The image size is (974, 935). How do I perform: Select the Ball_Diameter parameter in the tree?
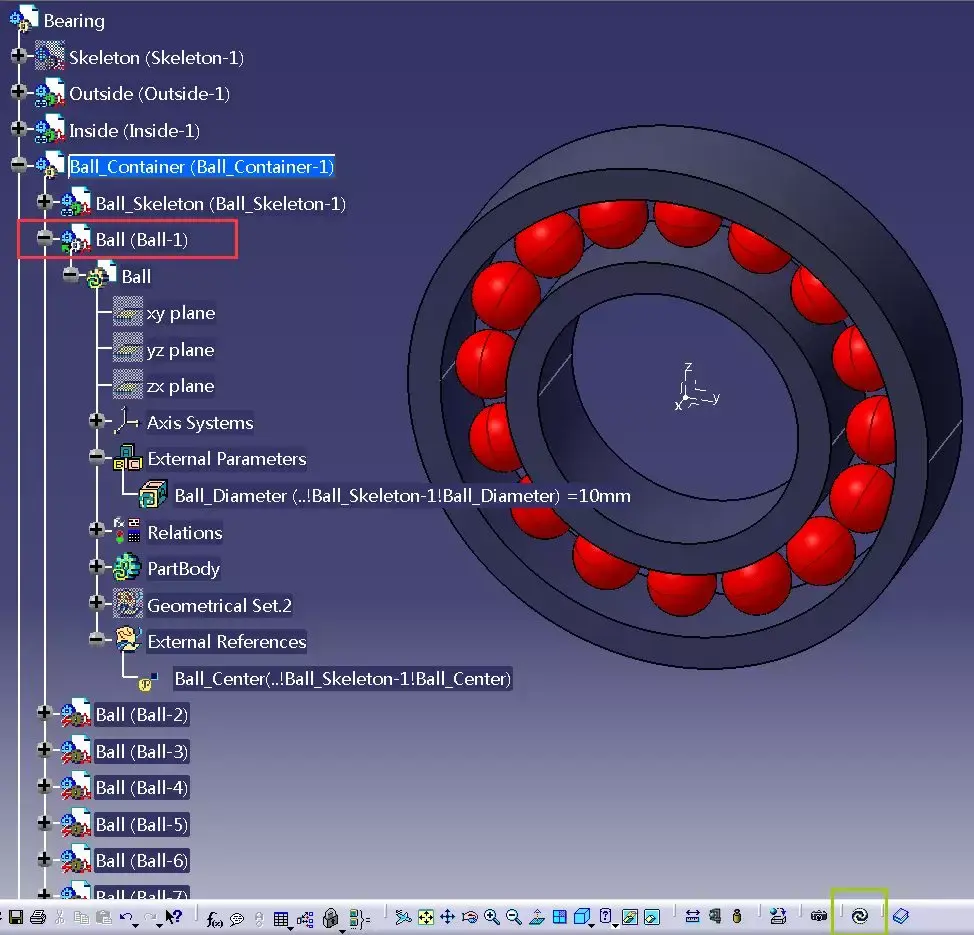pos(300,496)
